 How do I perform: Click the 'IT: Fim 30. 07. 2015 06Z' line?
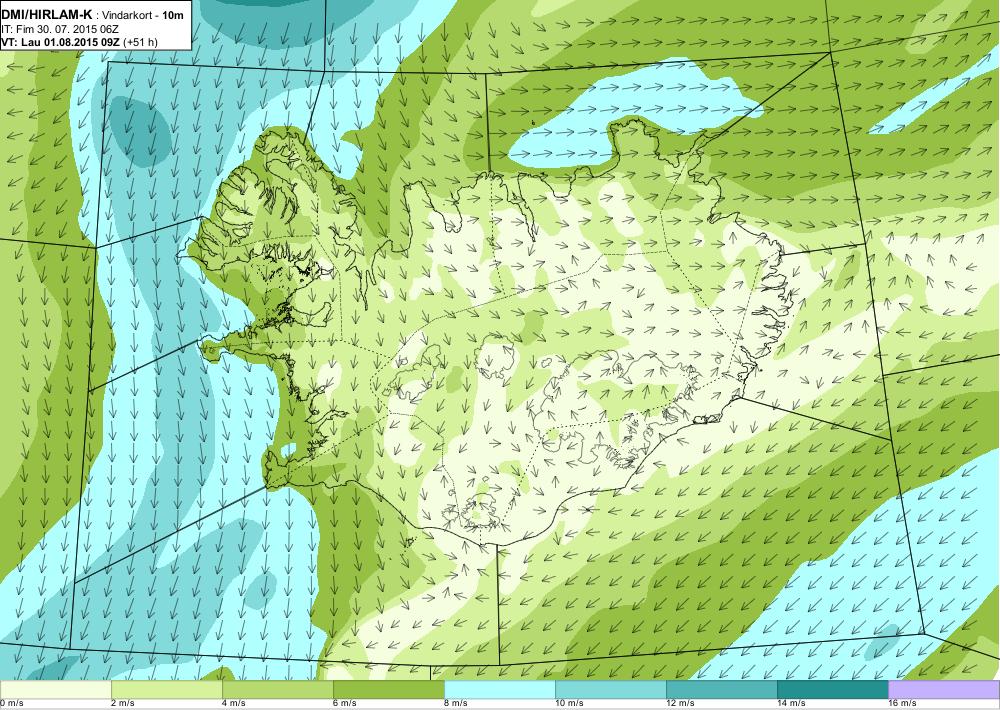(x=60, y=29)
